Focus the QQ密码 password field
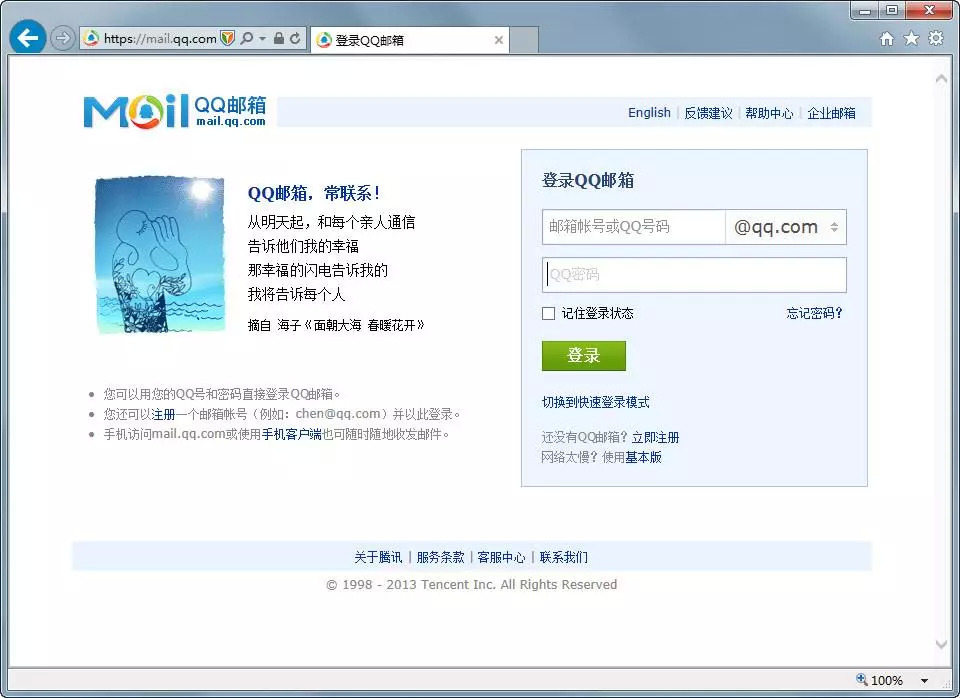This screenshot has height=698, width=960. pos(694,275)
